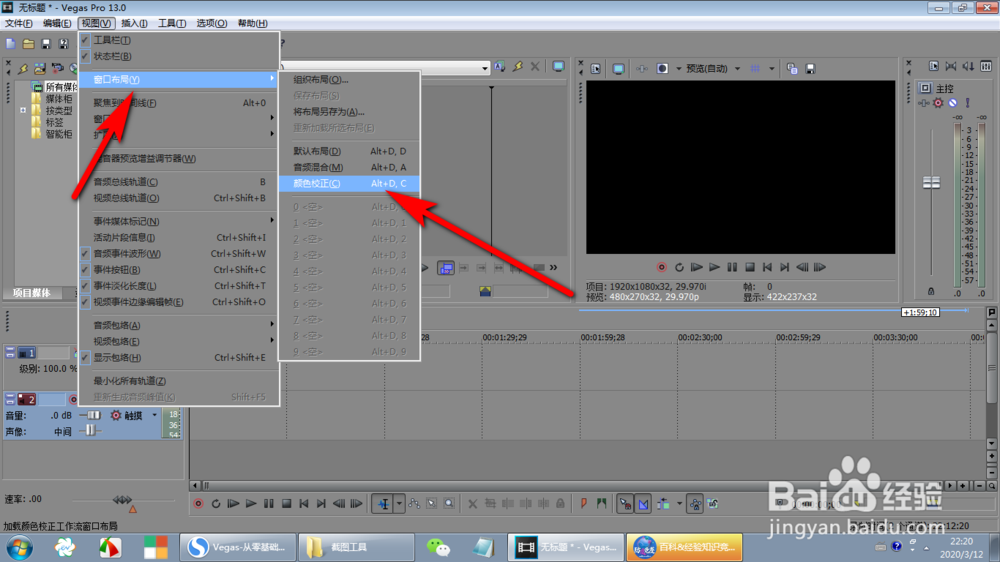Click the Ignore Event Grouping icon
The image size is (1000, 562).
click(713, 504)
